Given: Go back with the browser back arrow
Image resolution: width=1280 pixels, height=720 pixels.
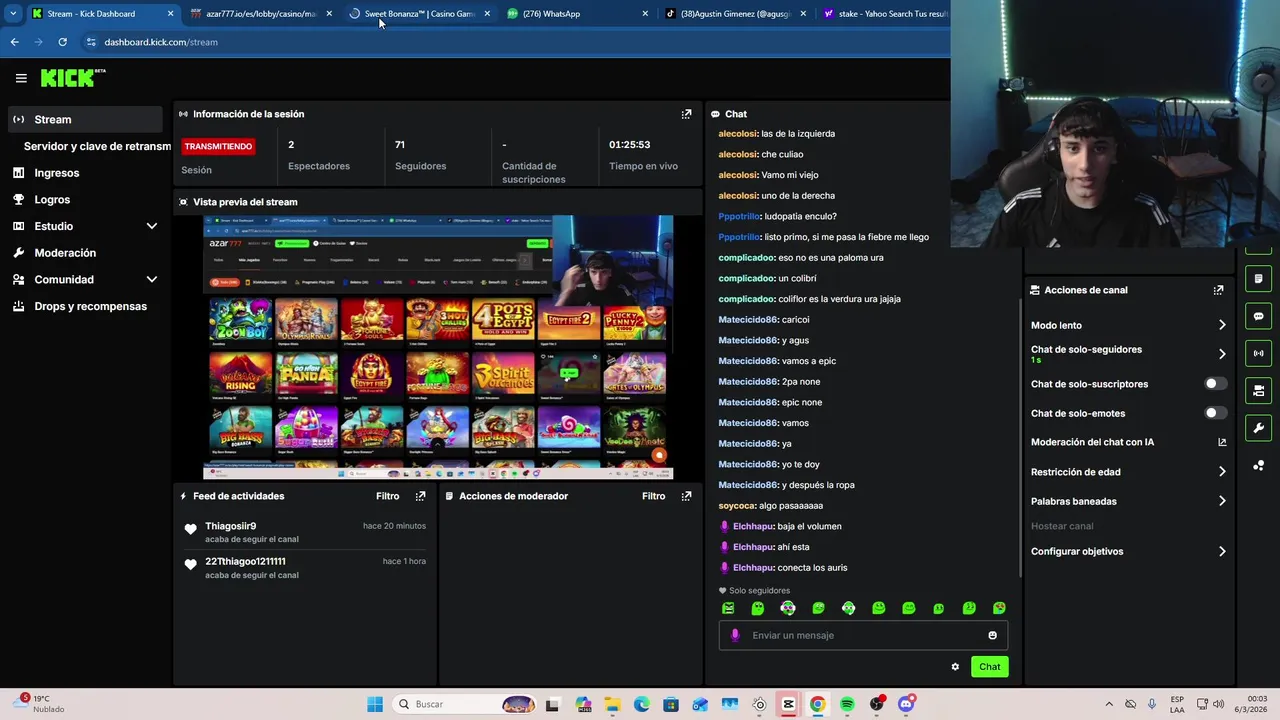Looking at the screenshot, I should click(x=14, y=42).
